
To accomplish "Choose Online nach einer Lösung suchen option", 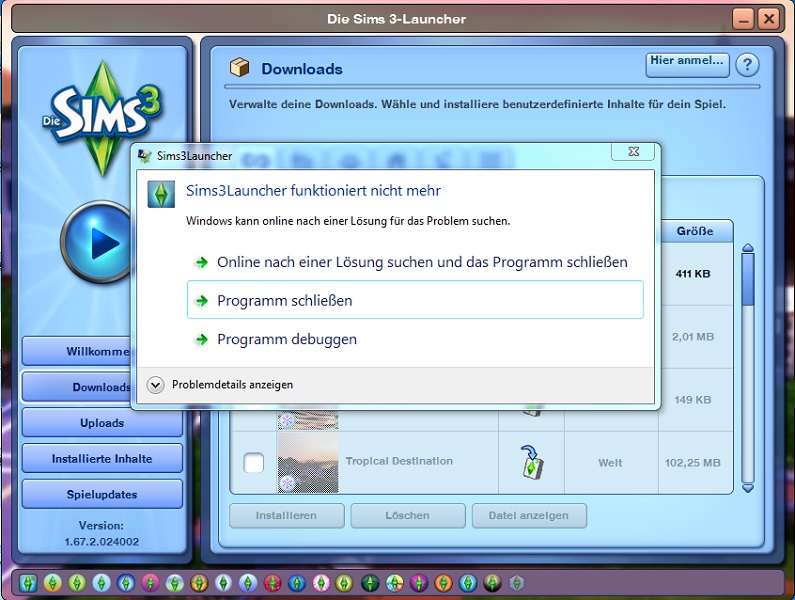I will [x=415, y=262].
